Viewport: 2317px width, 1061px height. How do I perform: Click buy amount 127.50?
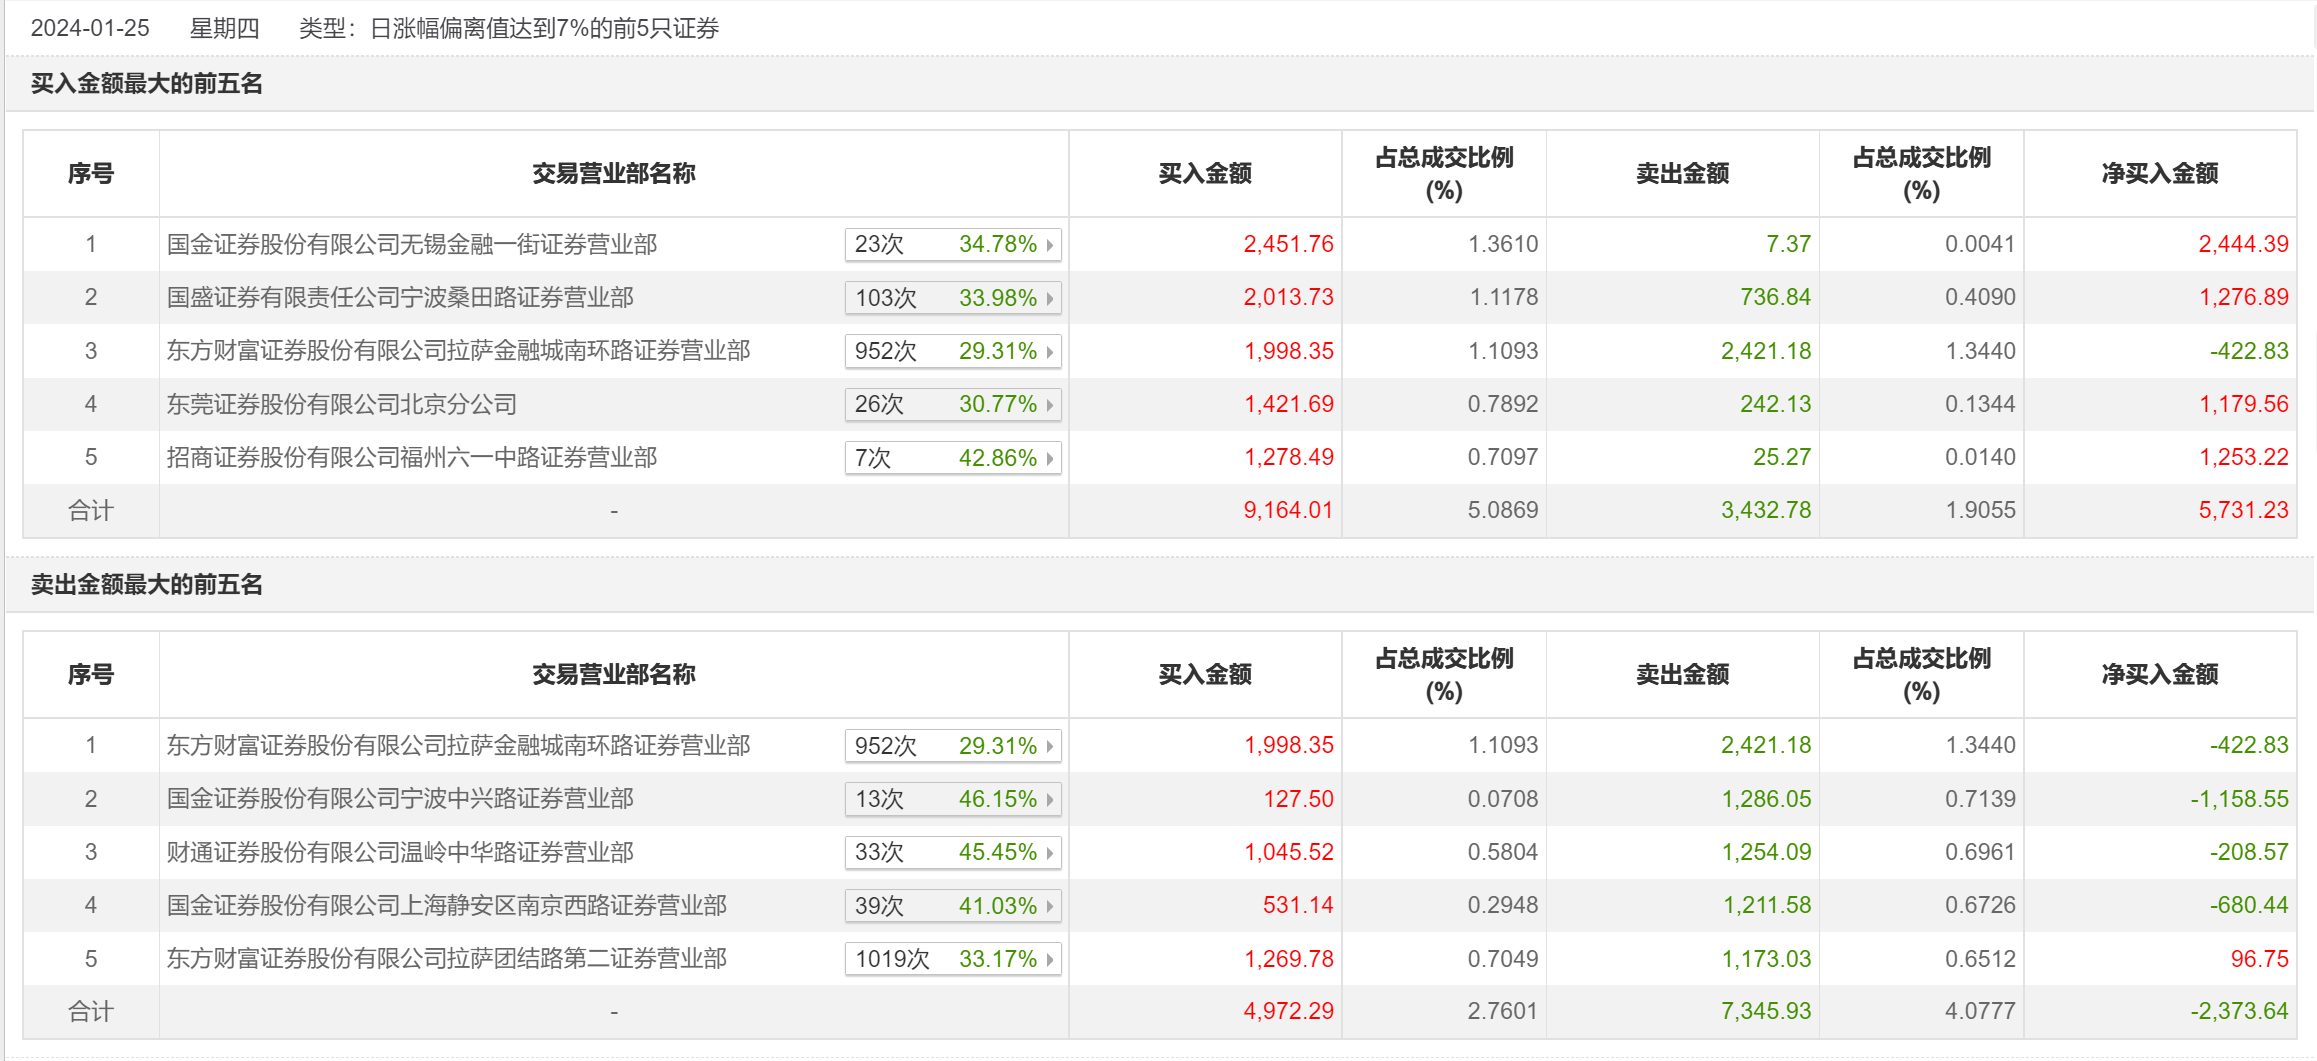1298,800
